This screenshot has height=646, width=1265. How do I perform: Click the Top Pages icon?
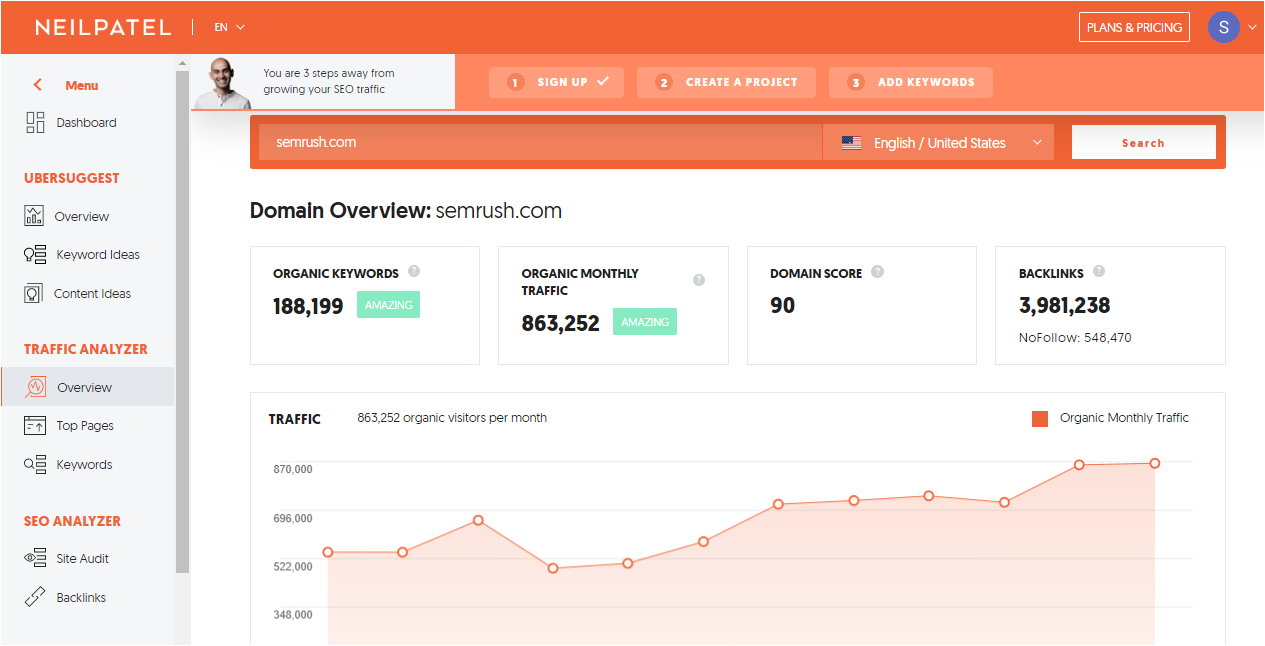pyautogui.click(x=35, y=426)
